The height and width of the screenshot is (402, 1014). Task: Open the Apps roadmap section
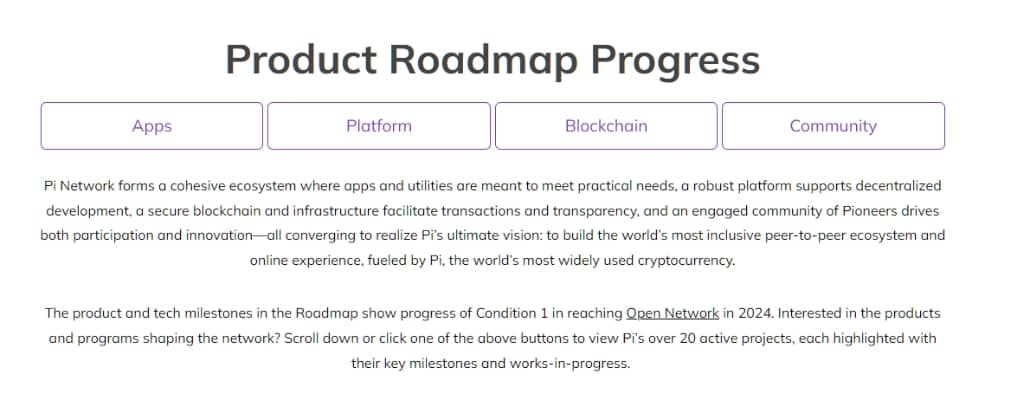152,126
